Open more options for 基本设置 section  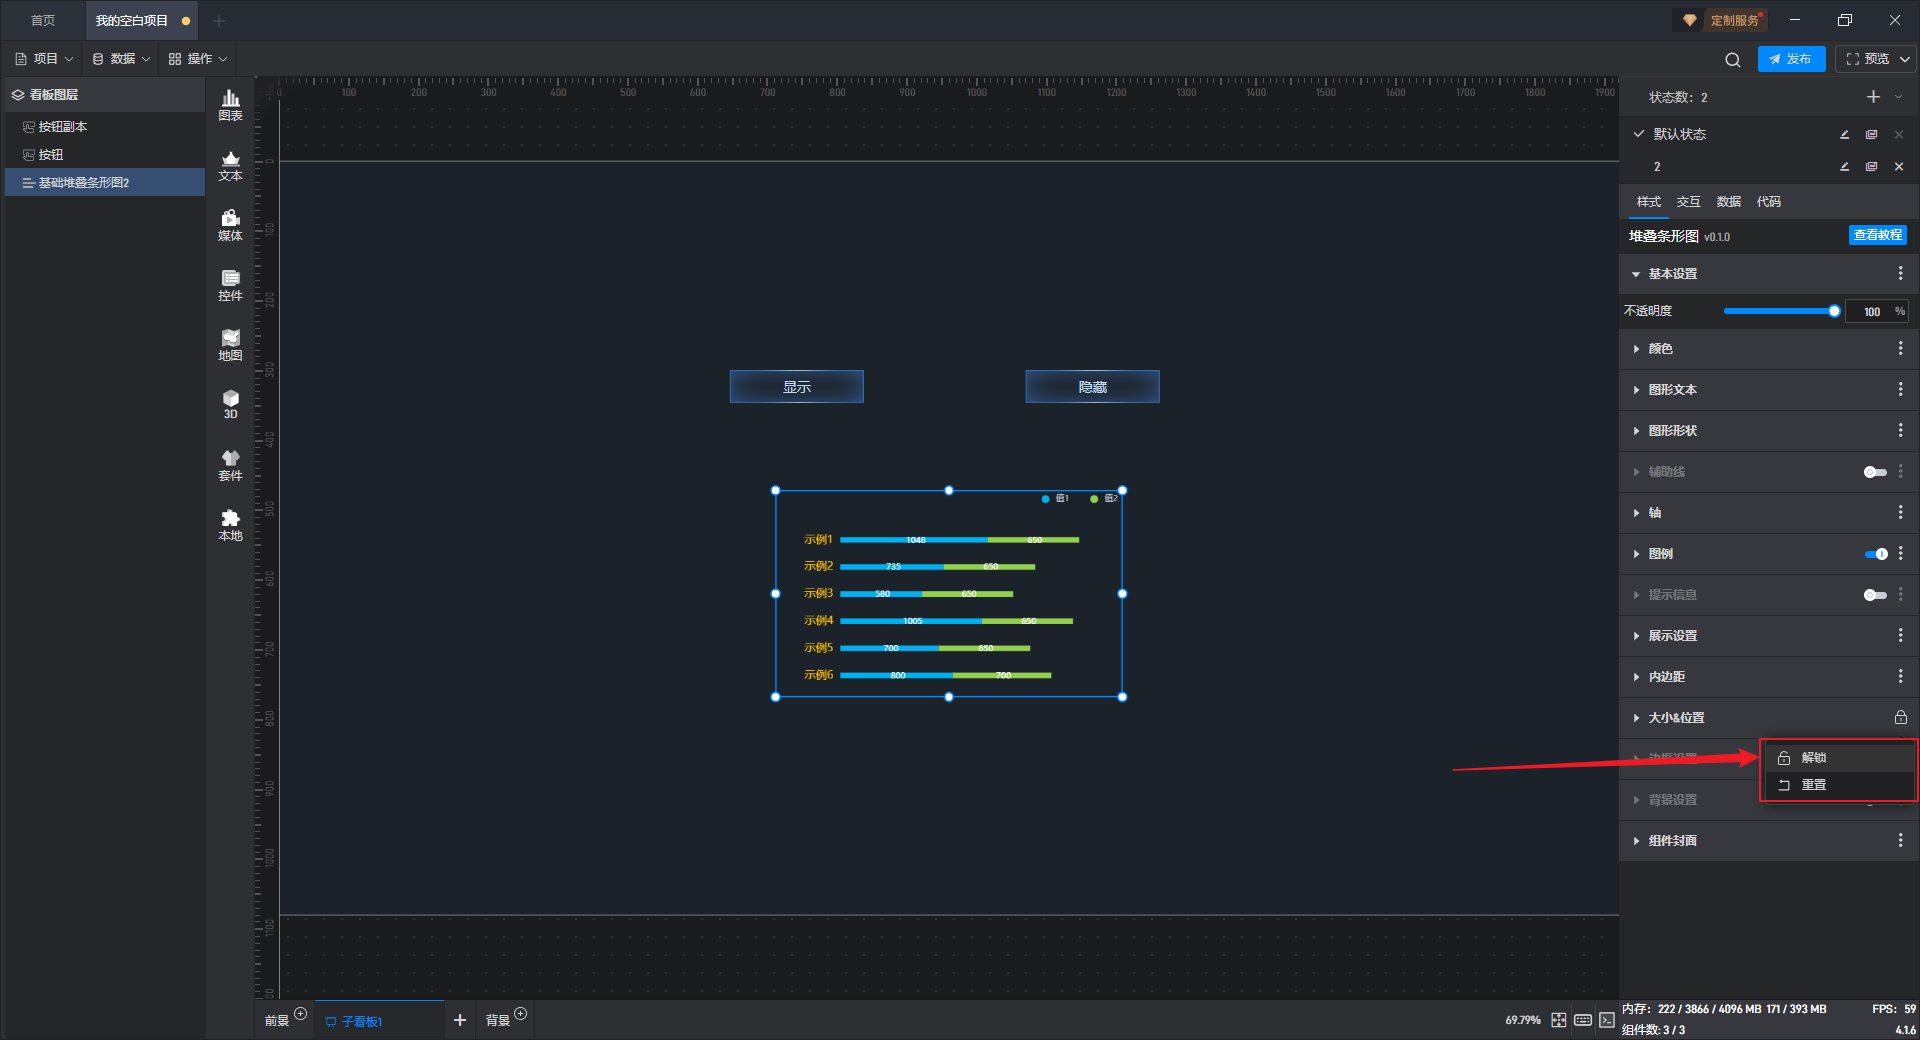point(1900,273)
